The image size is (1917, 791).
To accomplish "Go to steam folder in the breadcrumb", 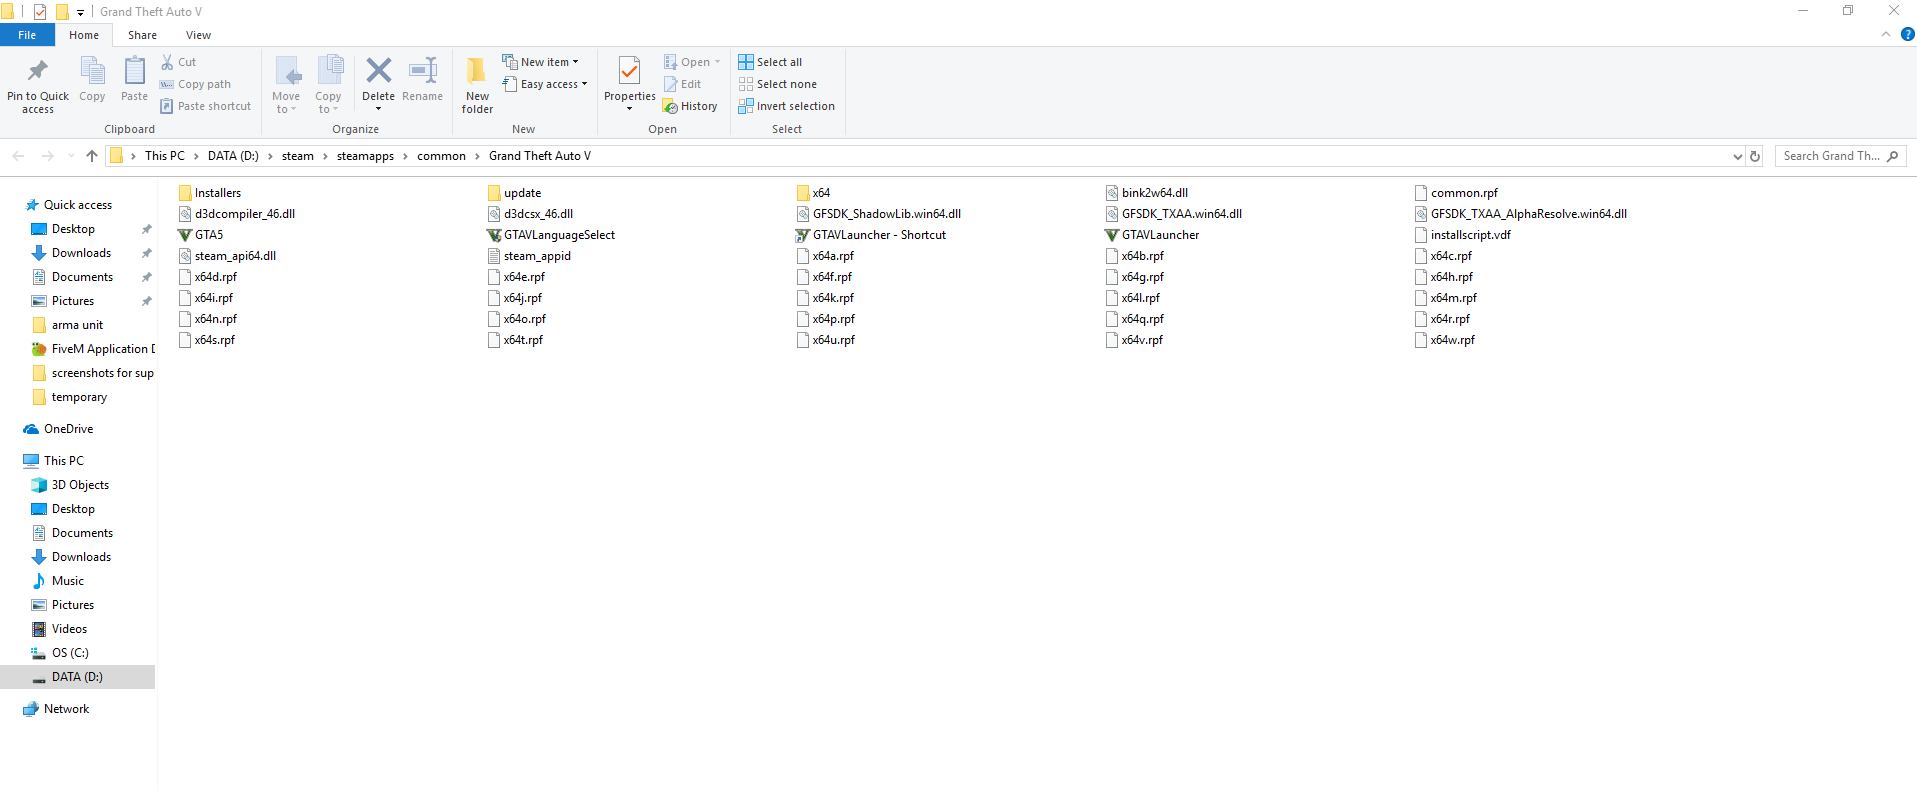I will pyautogui.click(x=297, y=156).
